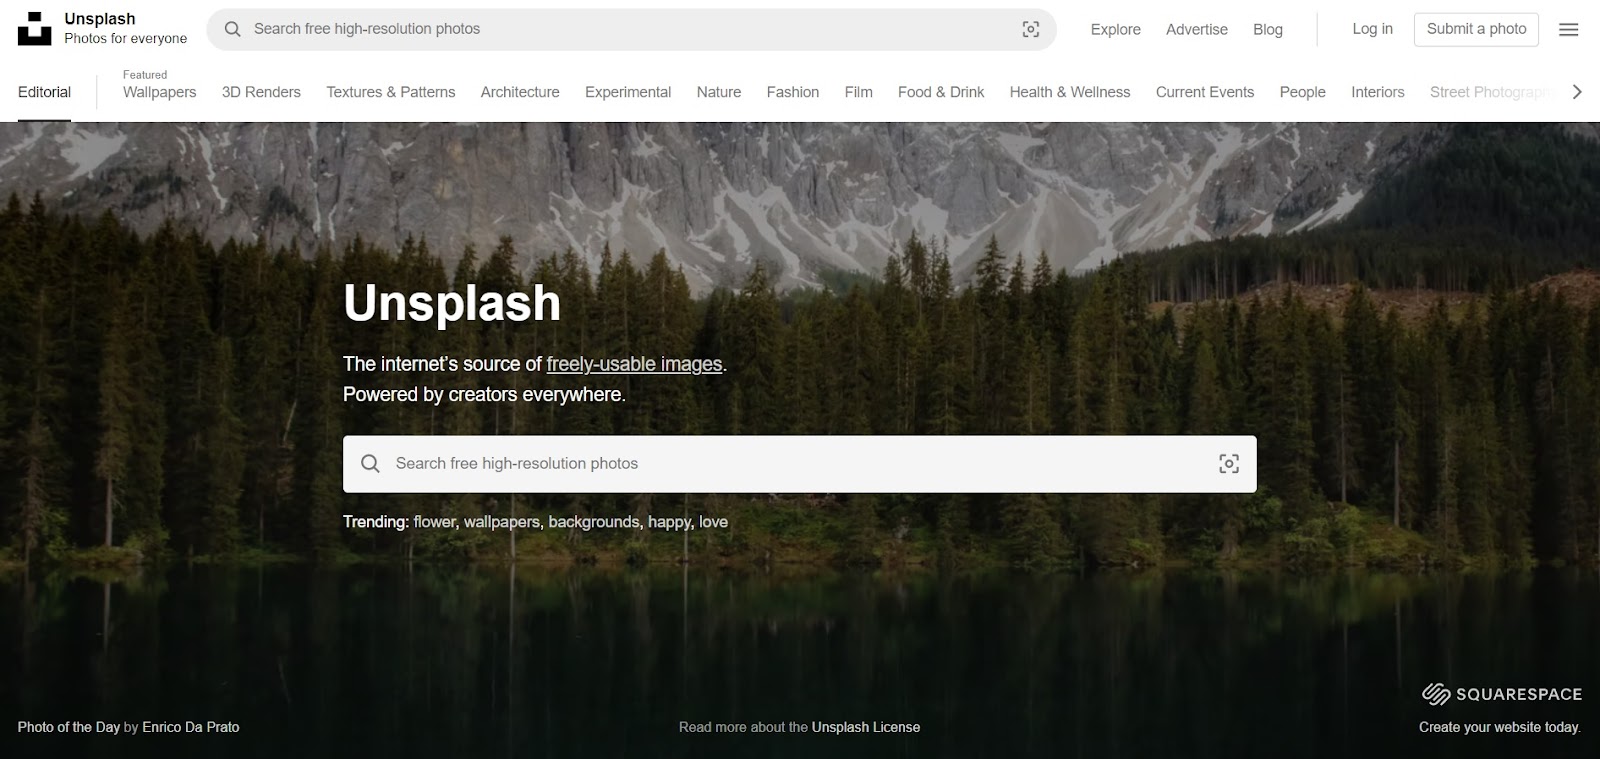Open the 3D Renders category
This screenshot has height=759, width=1600.
click(261, 92)
